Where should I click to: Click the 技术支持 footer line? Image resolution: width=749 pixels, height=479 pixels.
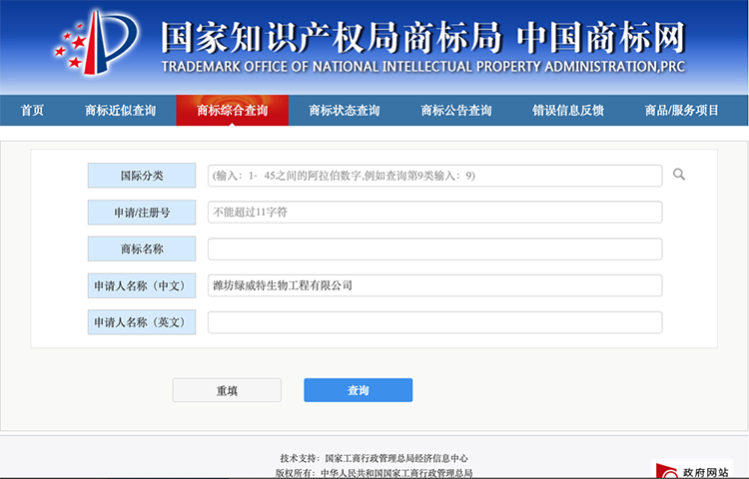(374, 458)
